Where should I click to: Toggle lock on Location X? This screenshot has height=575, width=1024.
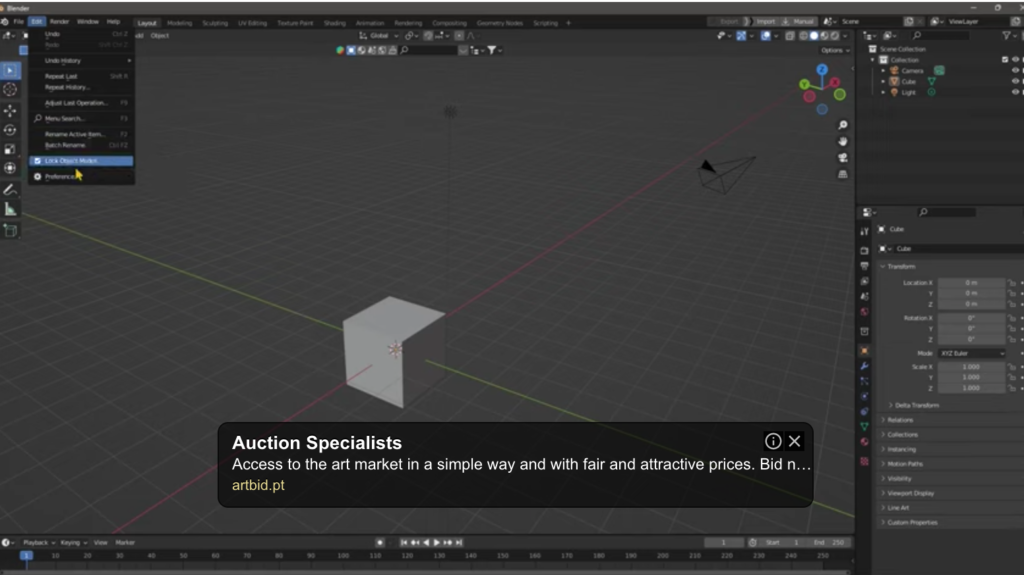point(1012,283)
